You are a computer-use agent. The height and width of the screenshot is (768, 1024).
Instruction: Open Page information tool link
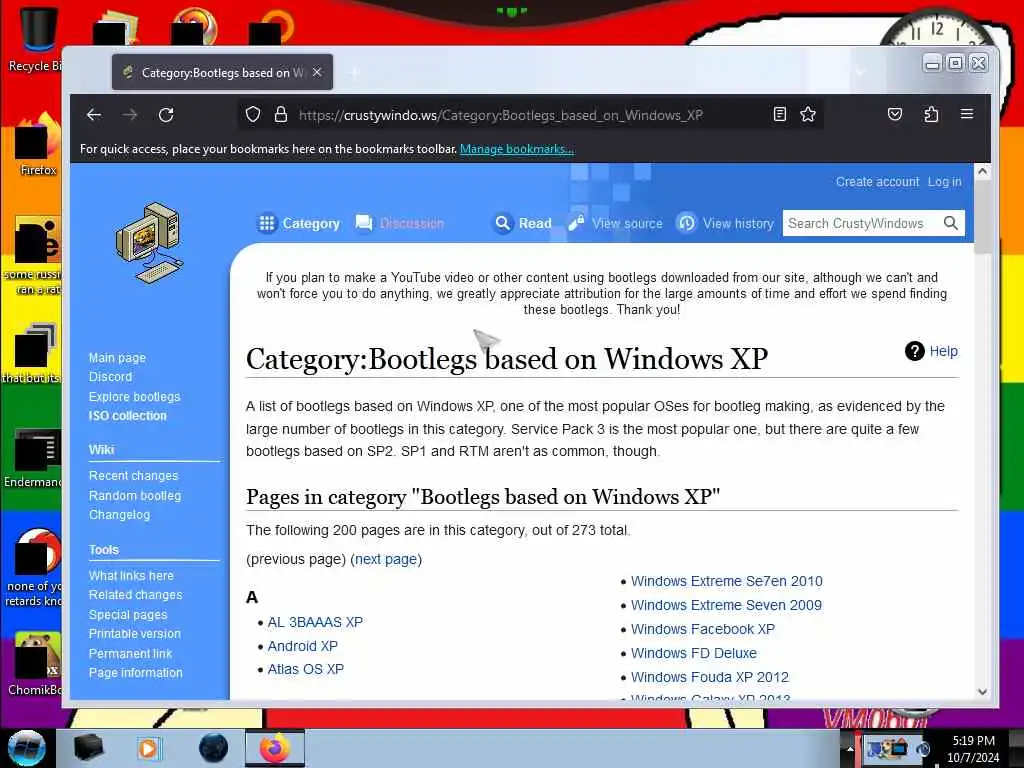coord(136,673)
